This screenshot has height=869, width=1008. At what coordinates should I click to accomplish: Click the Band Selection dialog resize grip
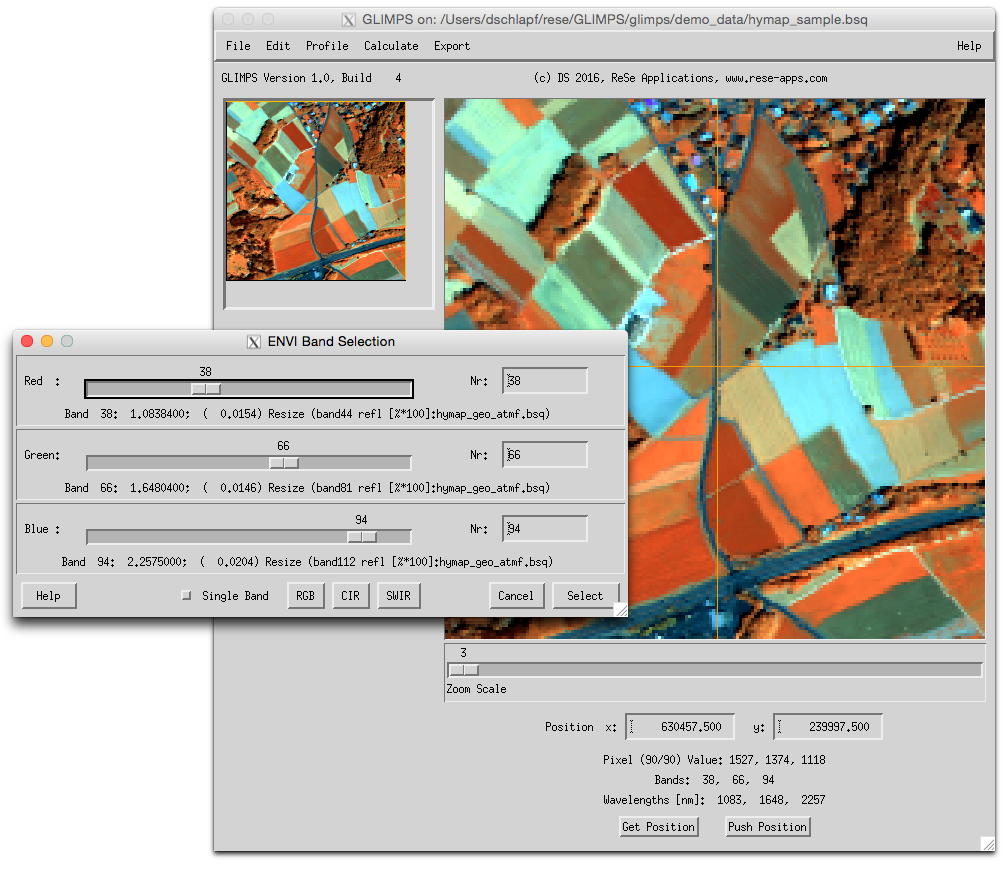pyautogui.click(x=620, y=609)
